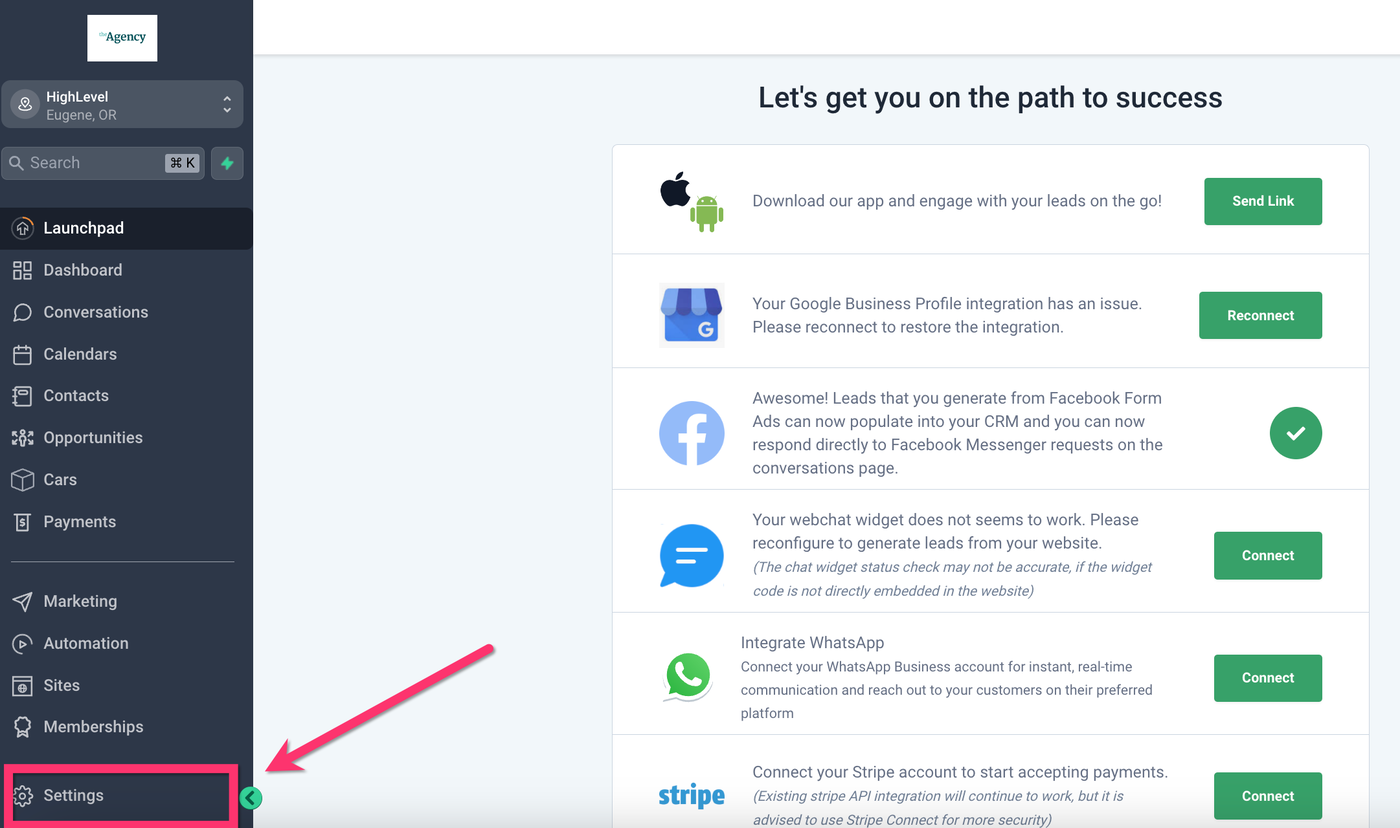The image size is (1400, 828).
Task: Open the HighLevel location switcher dropdown
Action: (122, 104)
